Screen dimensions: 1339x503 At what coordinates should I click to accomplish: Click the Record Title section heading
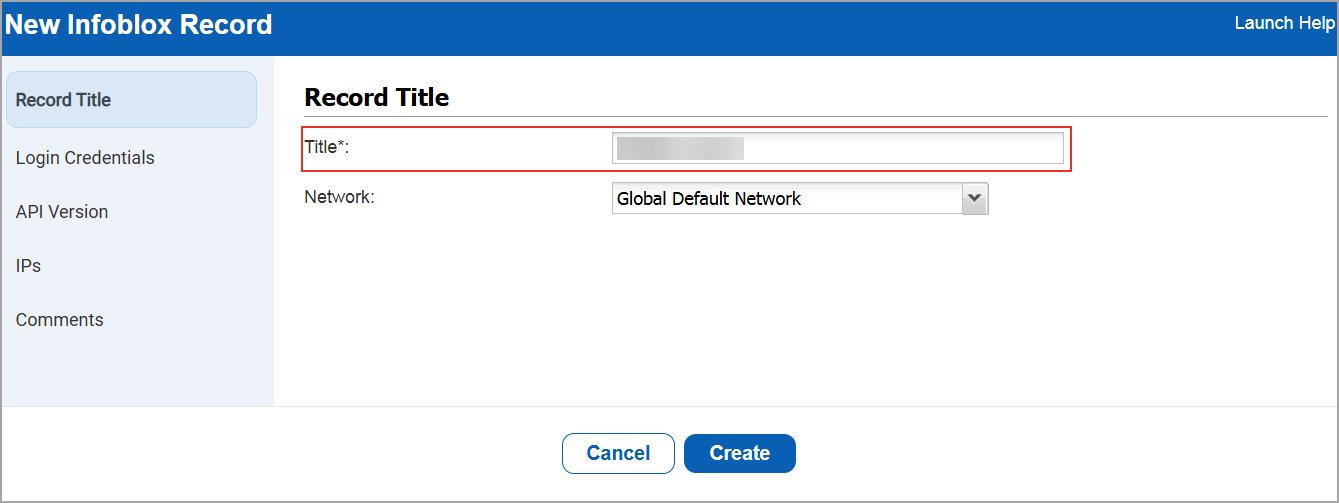pyautogui.click(x=377, y=98)
